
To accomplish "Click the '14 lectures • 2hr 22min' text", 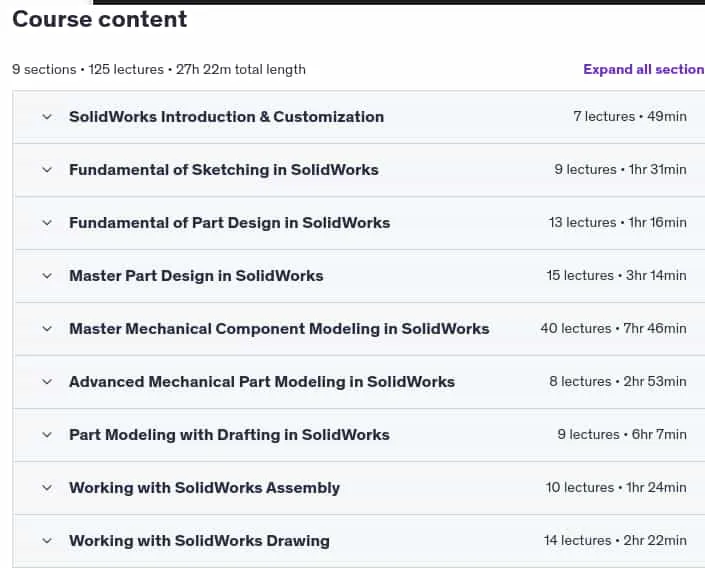I will [x=616, y=541].
